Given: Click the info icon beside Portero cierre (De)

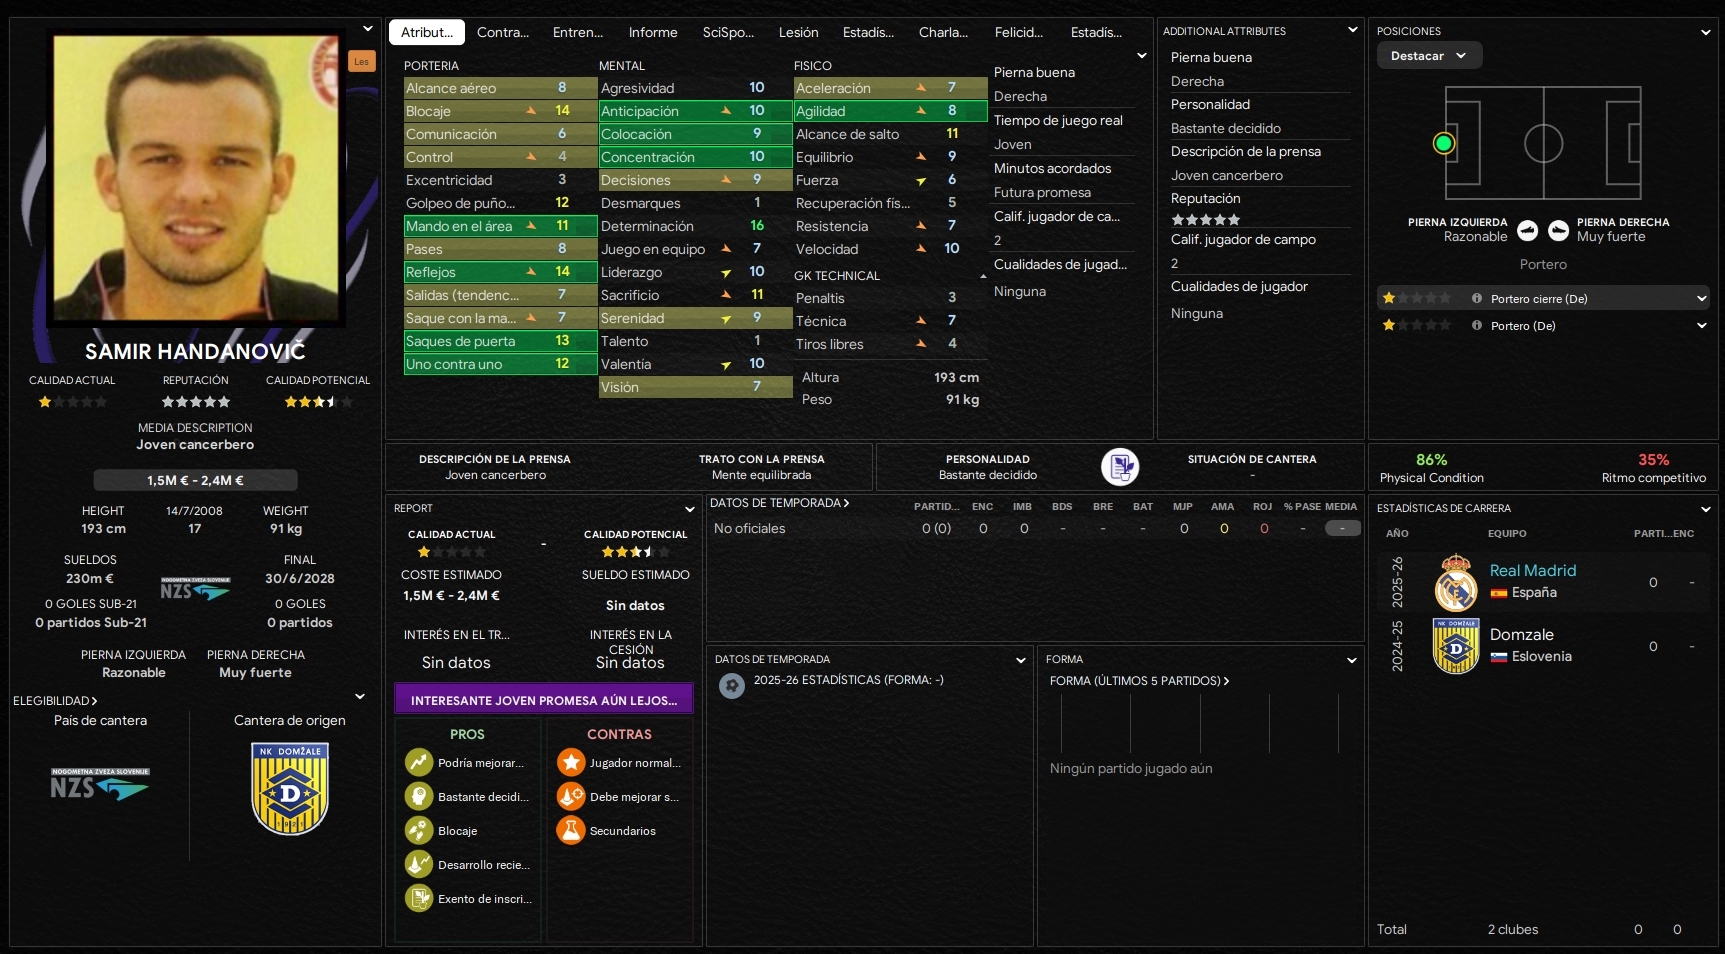Looking at the screenshot, I should [1477, 299].
